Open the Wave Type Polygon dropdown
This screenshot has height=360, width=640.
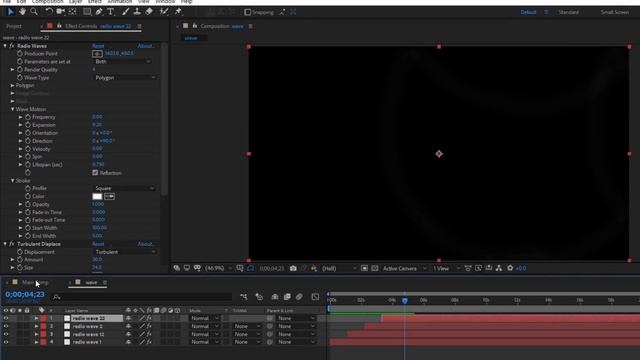(125, 78)
